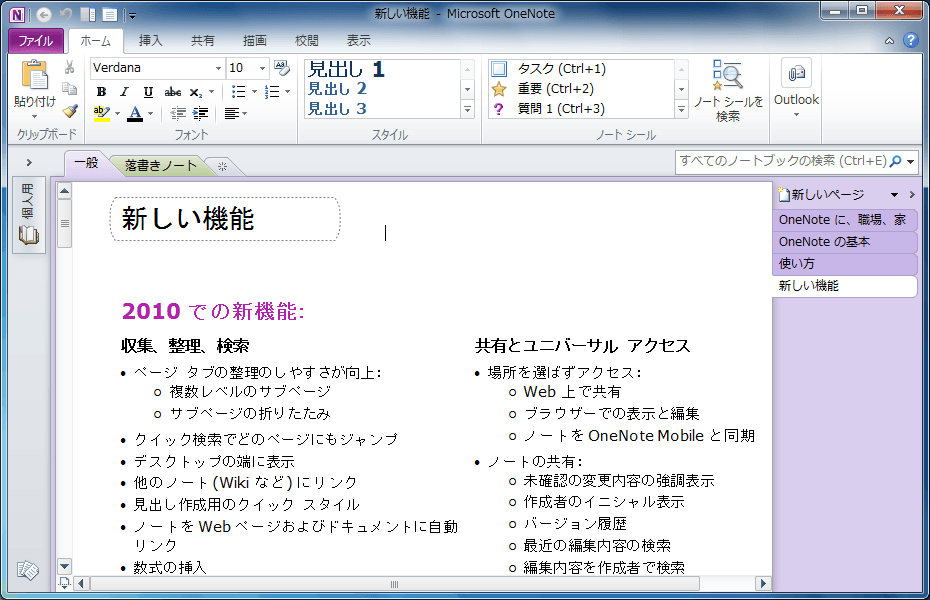Open the font size 10 dropdown
930x600 pixels.
(x=262, y=68)
